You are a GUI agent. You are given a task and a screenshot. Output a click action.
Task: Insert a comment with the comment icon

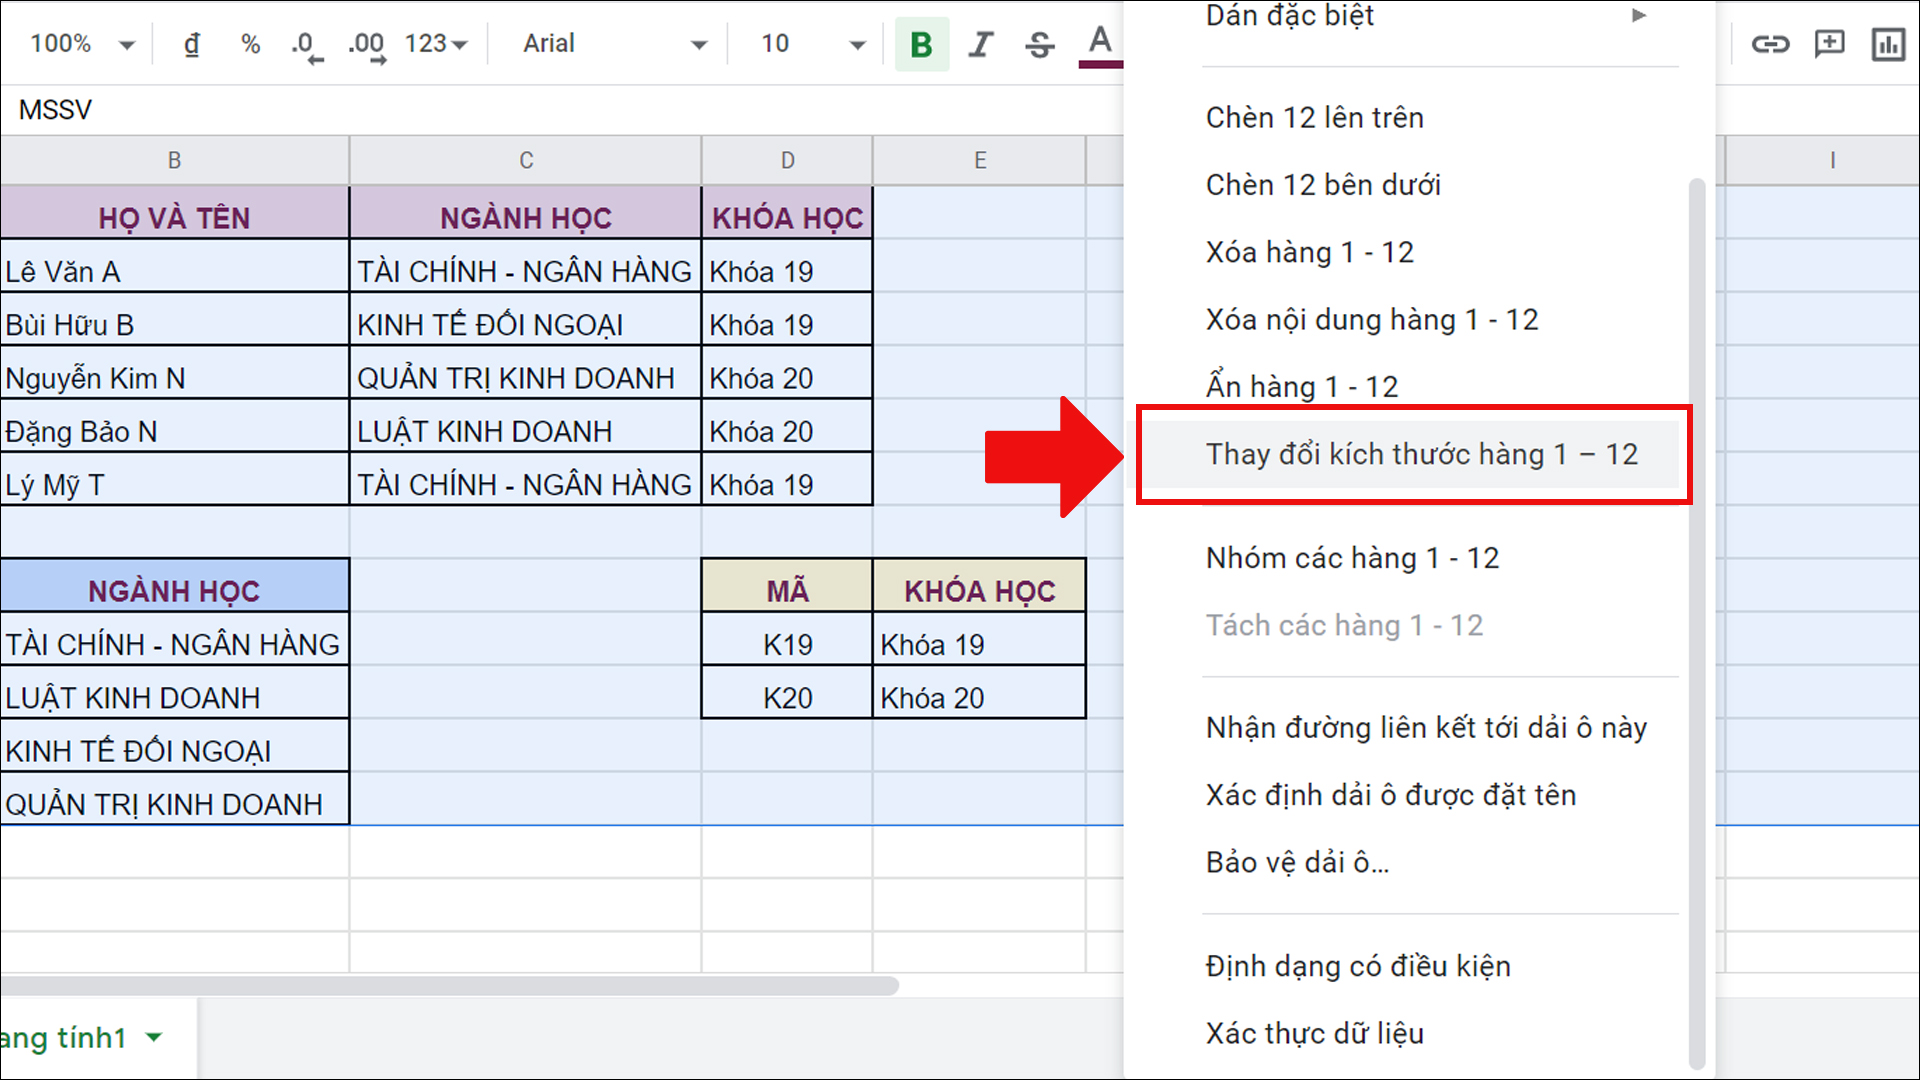pos(1829,44)
